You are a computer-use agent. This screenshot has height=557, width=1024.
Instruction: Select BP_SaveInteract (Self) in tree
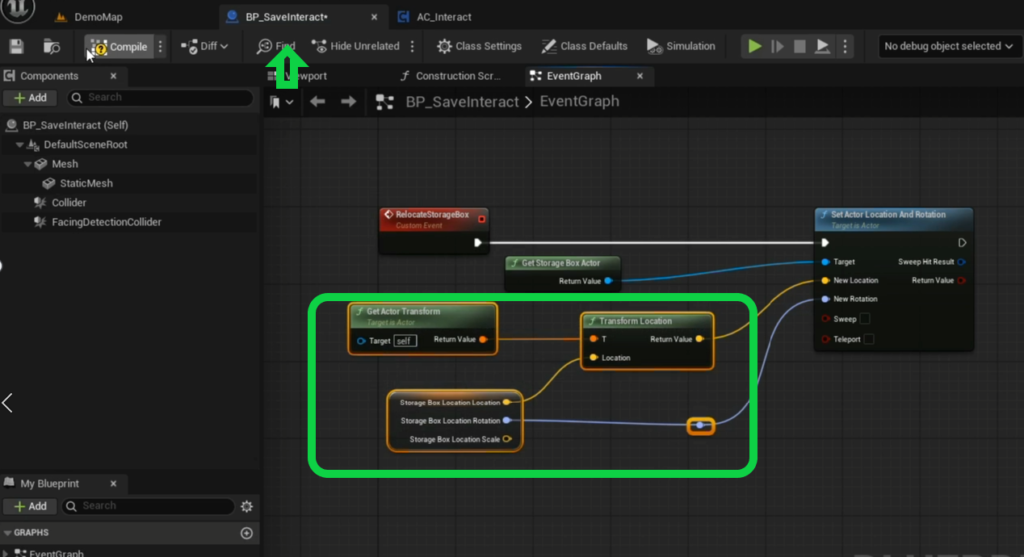click(x=75, y=125)
